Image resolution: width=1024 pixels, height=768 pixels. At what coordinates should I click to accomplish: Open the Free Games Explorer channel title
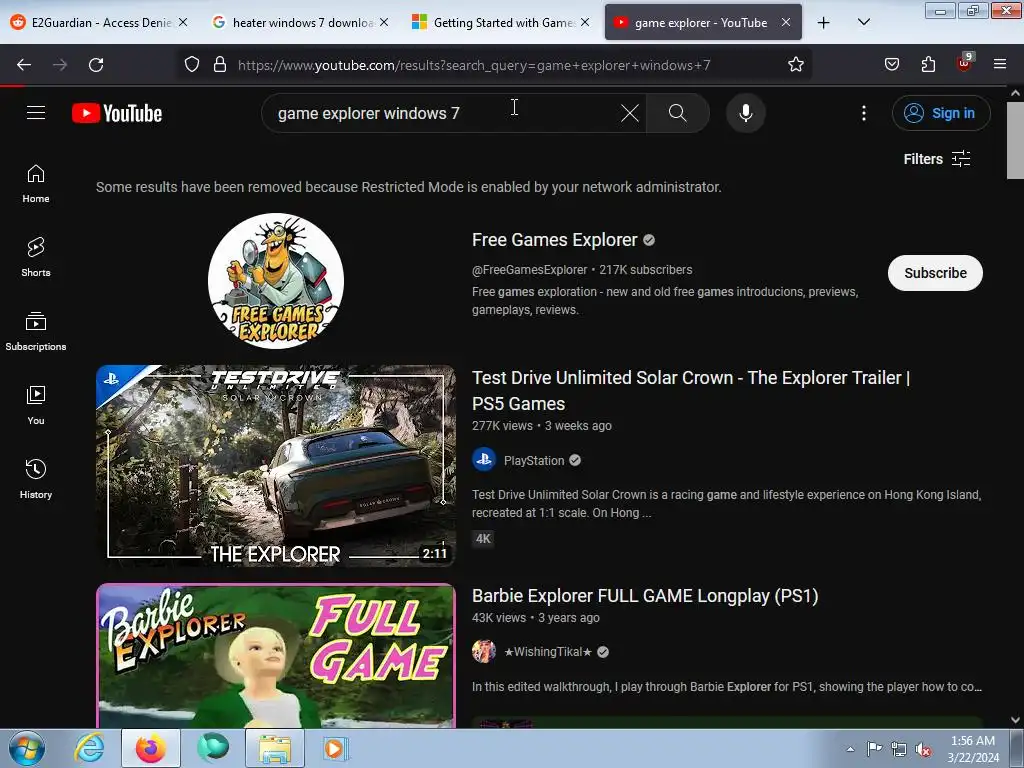(554, 240)
